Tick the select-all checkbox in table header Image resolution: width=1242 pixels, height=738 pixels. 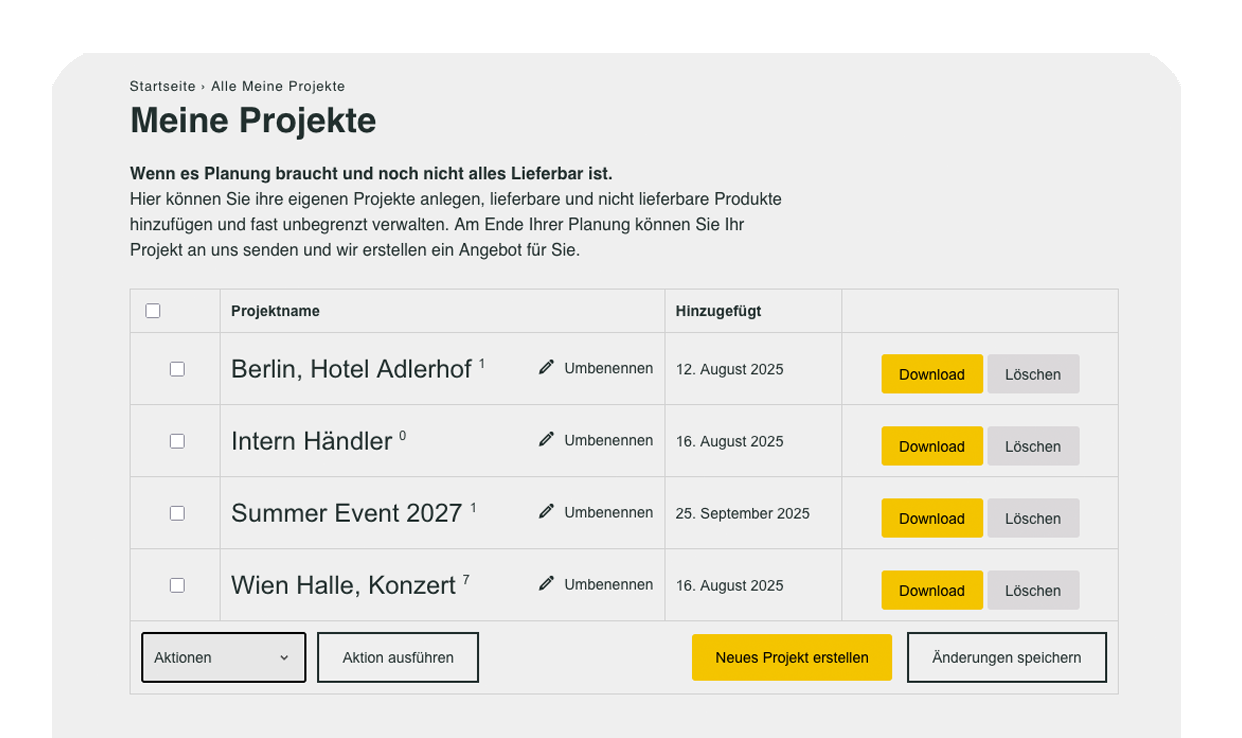153,311
